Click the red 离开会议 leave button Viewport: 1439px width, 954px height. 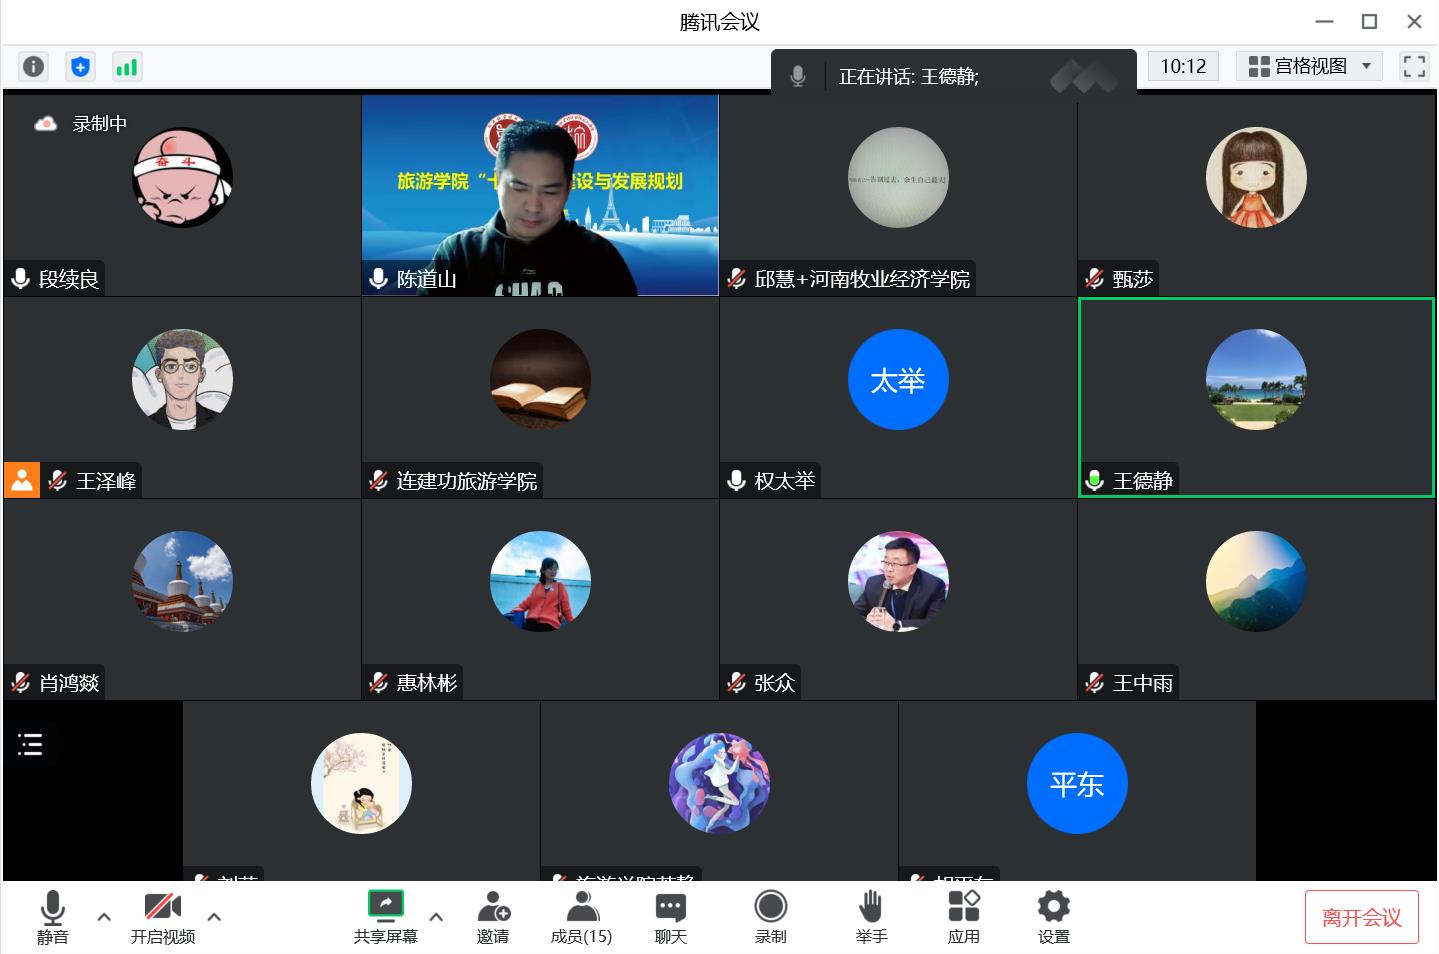[x=1361, y=917]
